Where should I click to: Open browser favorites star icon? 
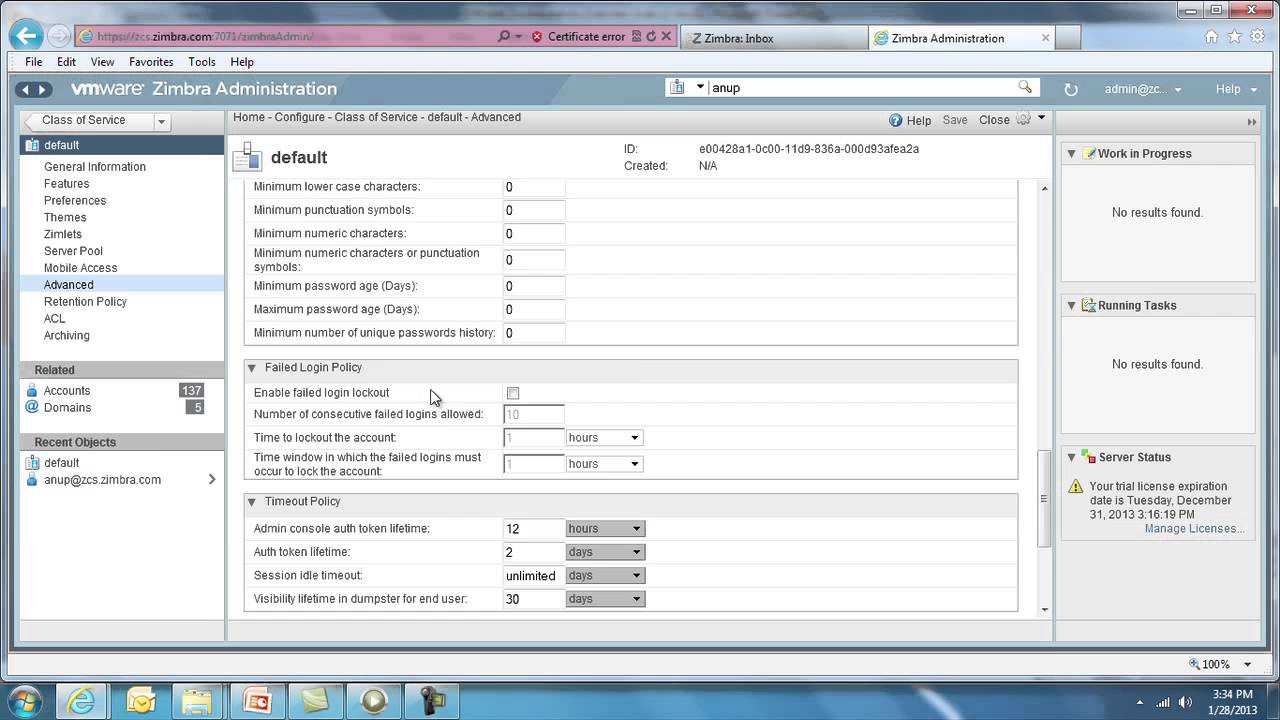(x=1234, y=37)
